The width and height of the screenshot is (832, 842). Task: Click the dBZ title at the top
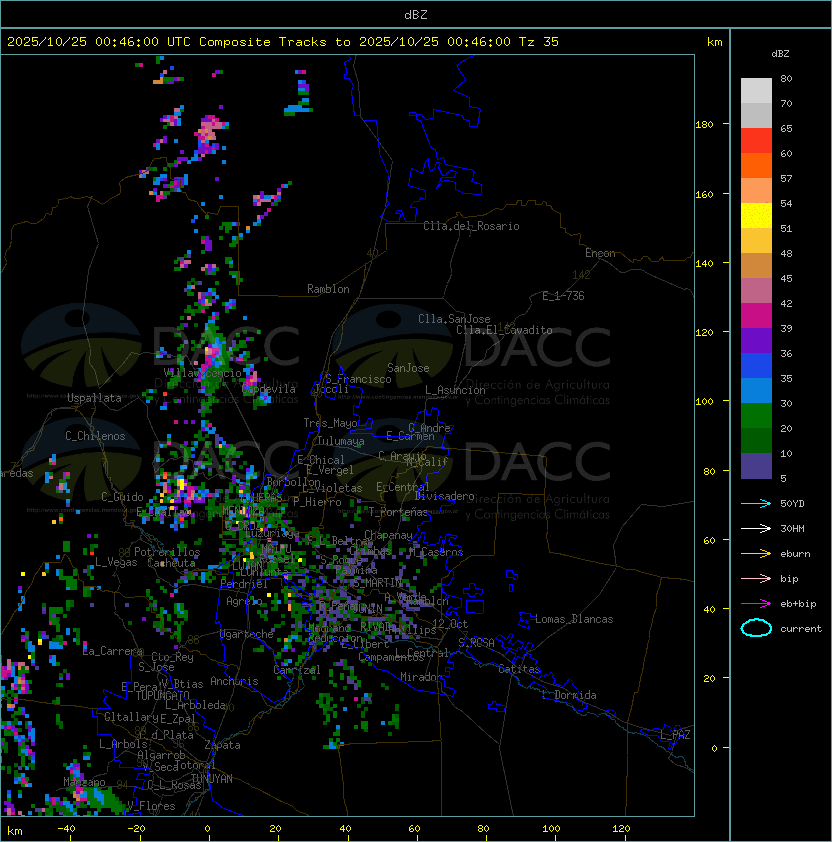pos(416,14)
